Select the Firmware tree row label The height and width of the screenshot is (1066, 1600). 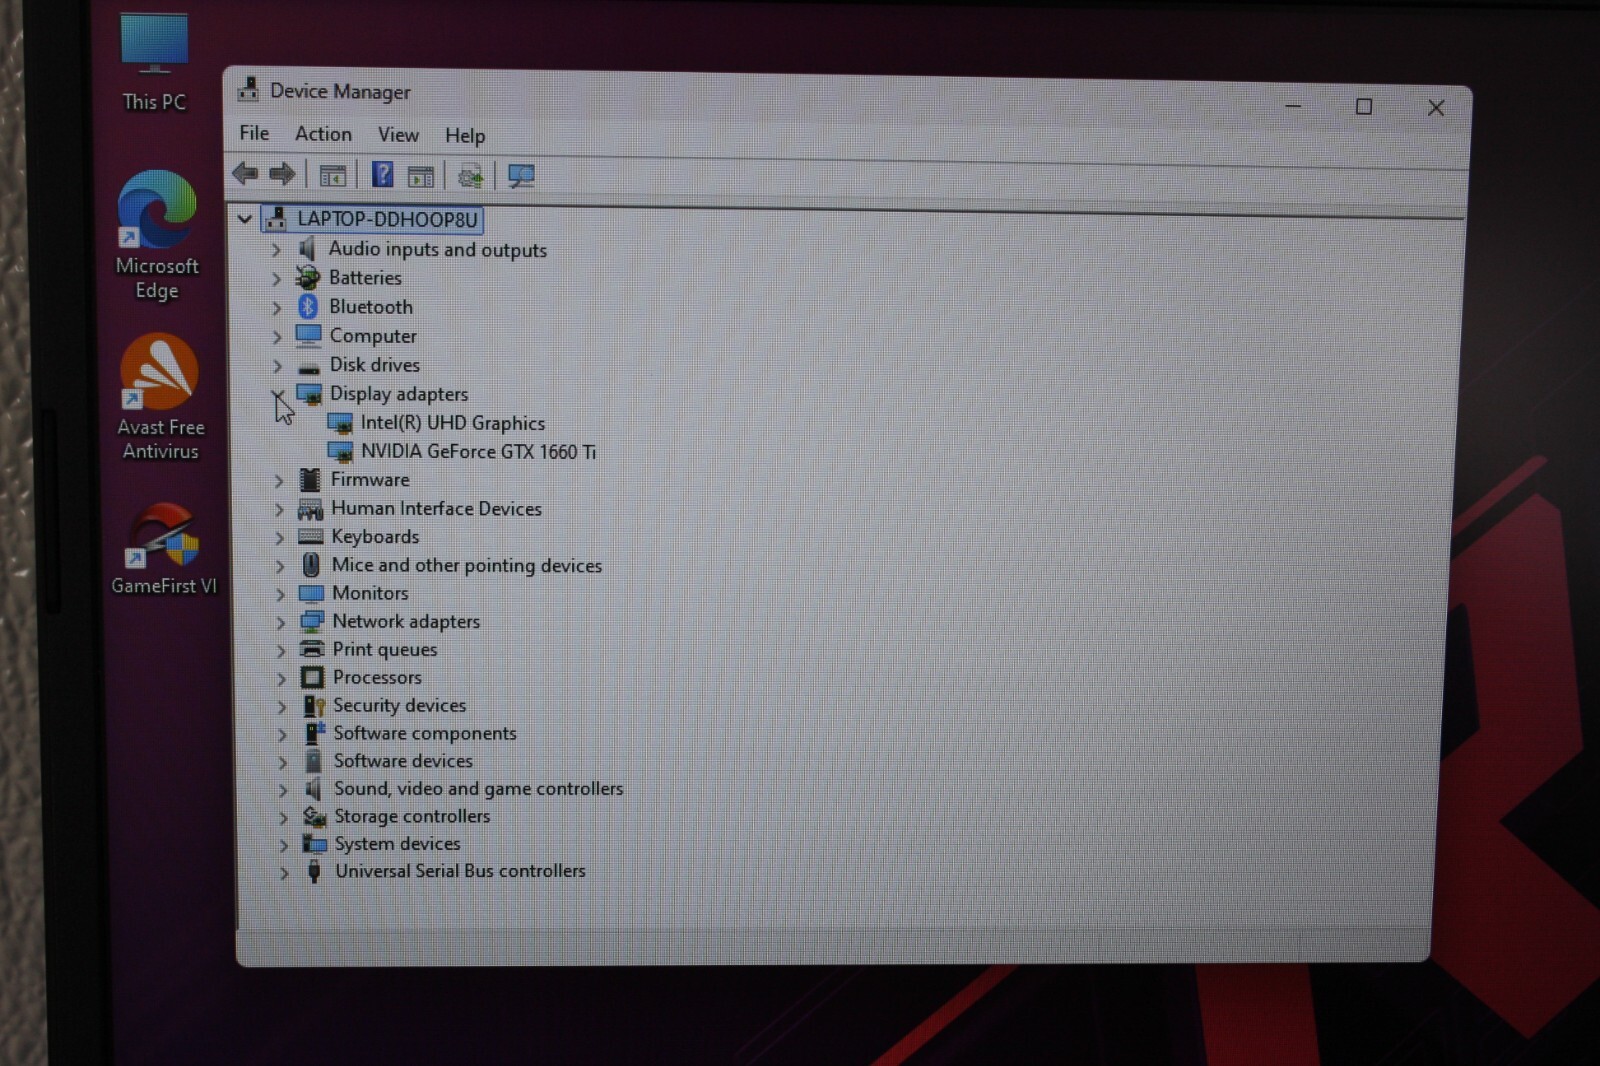[370, 480]
